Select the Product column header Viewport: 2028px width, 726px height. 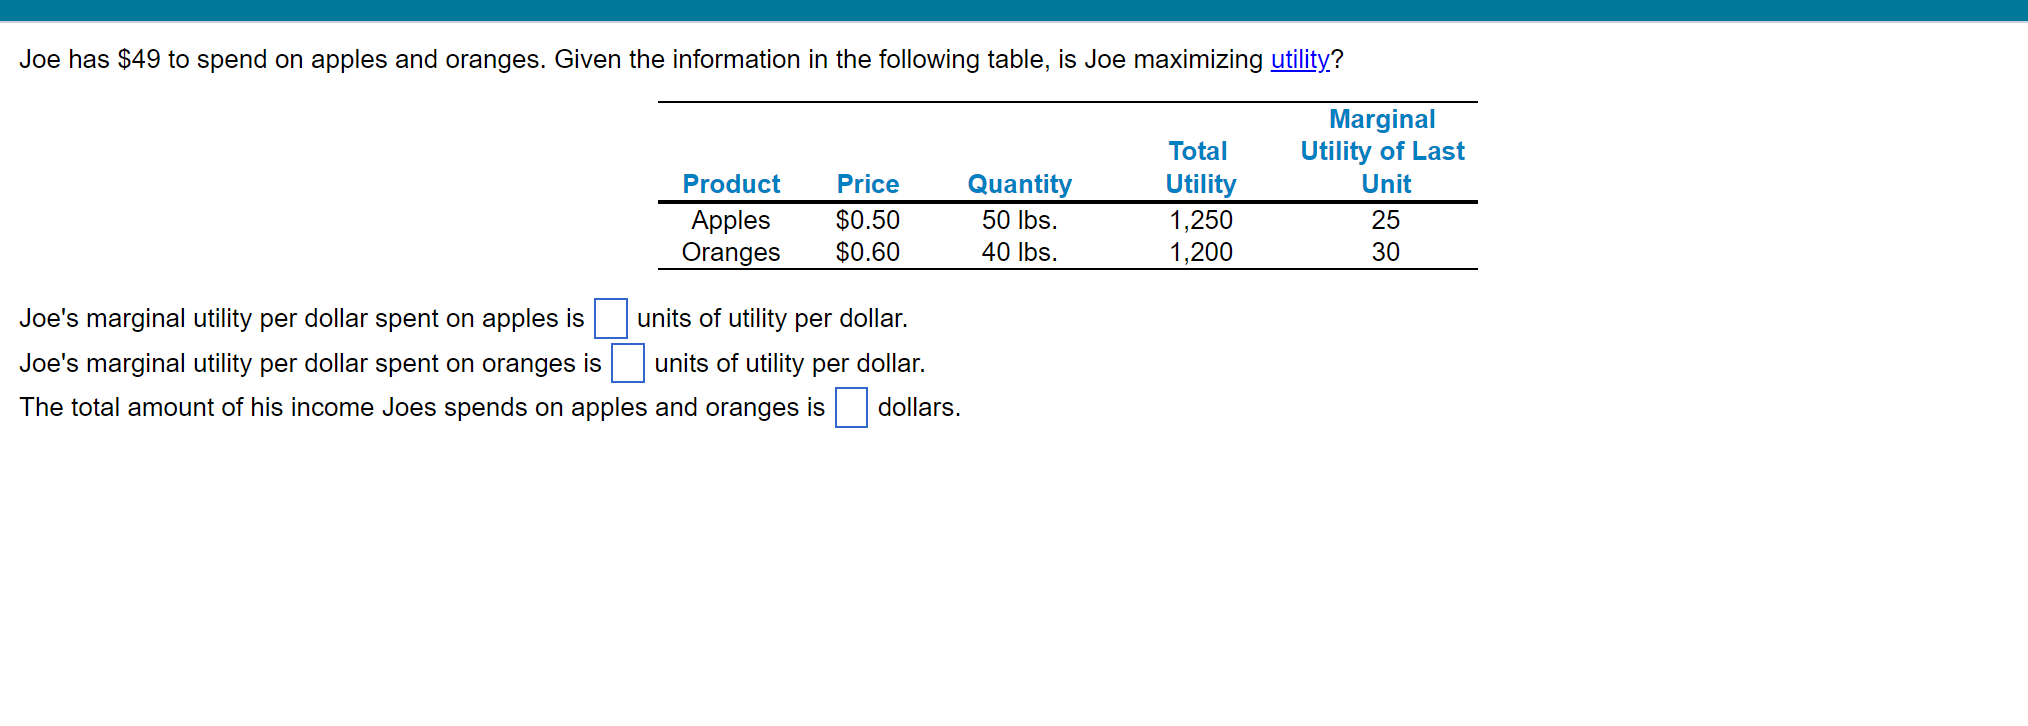coord(731,184)
